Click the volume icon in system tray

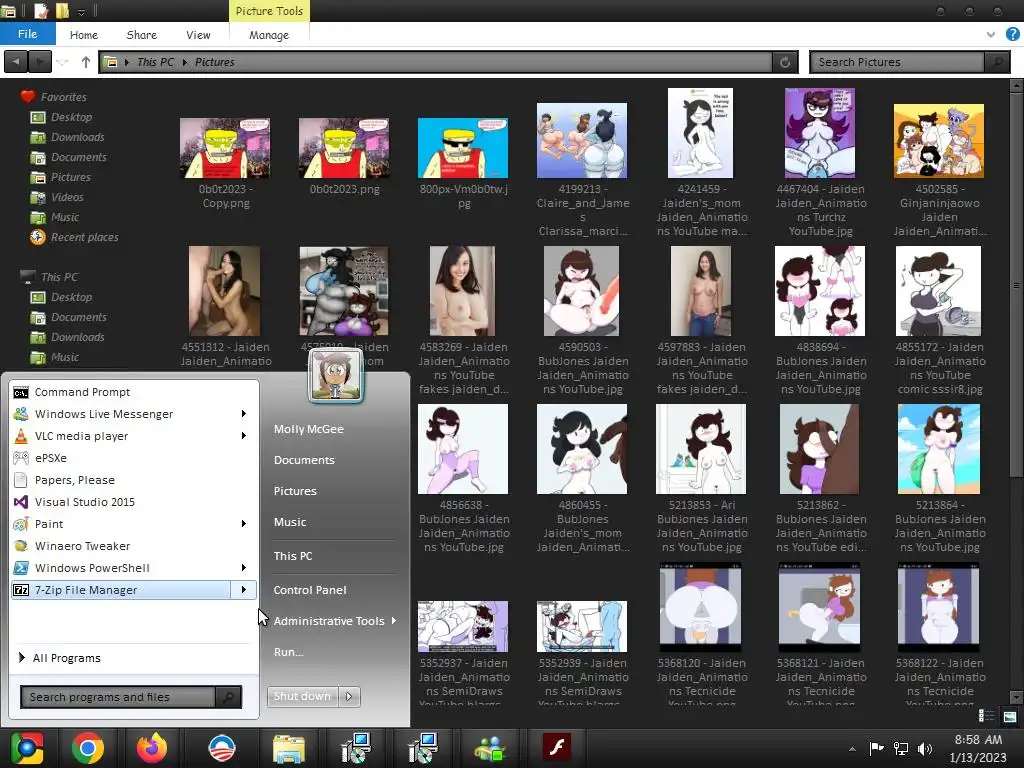[x=924, y=749]
